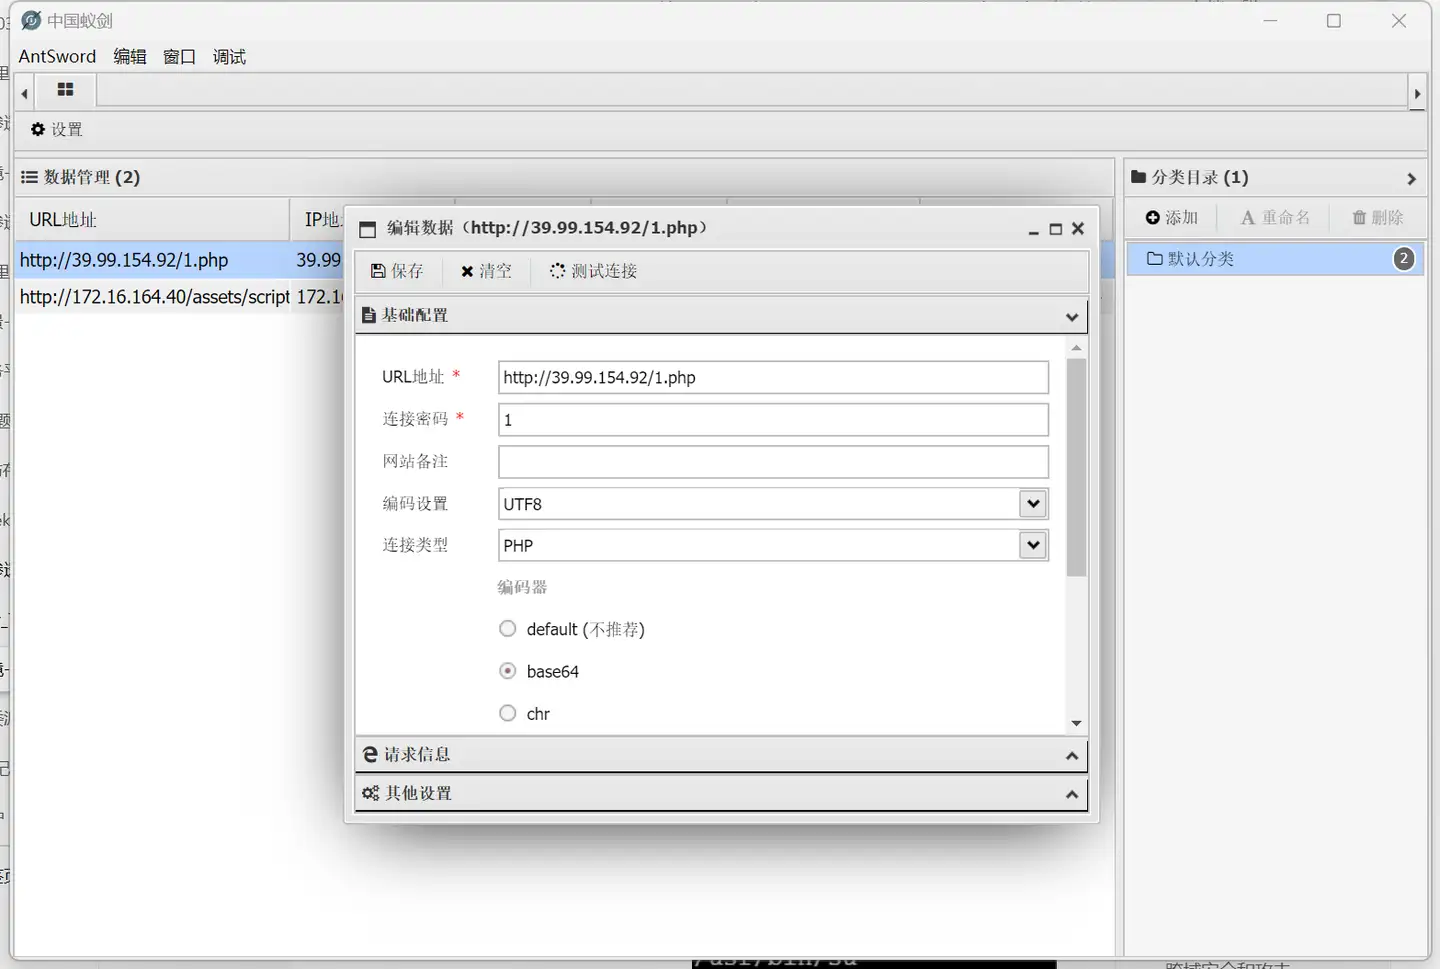Click the dialog form scrollbar thumb
Image resolution: width=1440 pixels, height=969 pixels.
point(1076,467)
